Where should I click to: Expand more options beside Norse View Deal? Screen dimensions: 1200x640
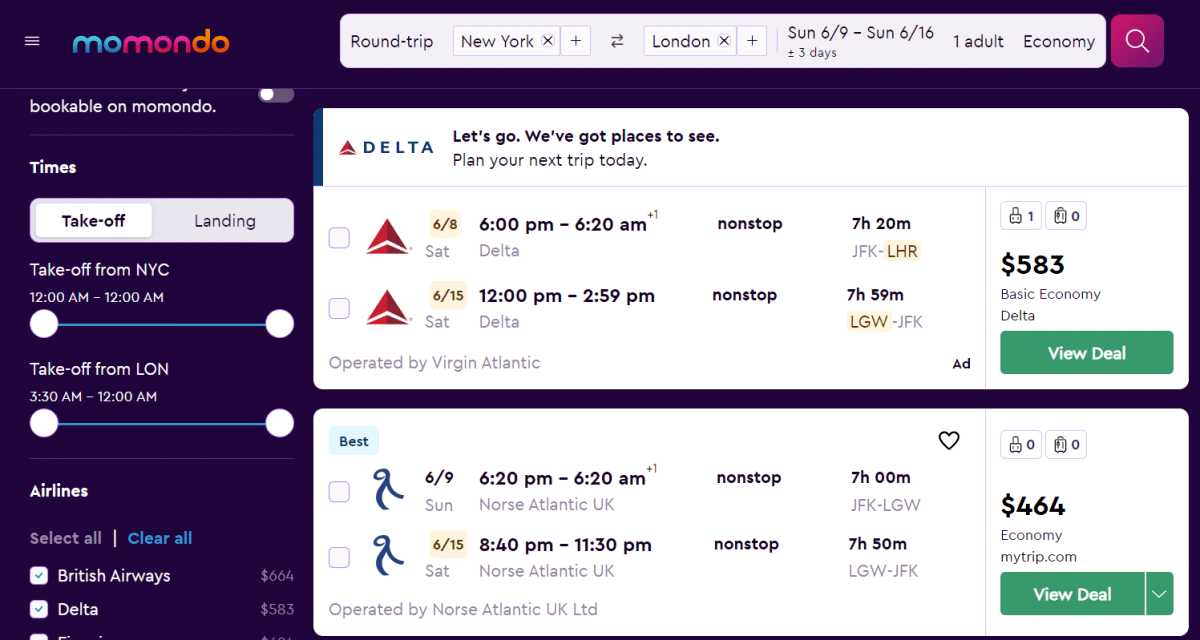[x=1159, y=594]
